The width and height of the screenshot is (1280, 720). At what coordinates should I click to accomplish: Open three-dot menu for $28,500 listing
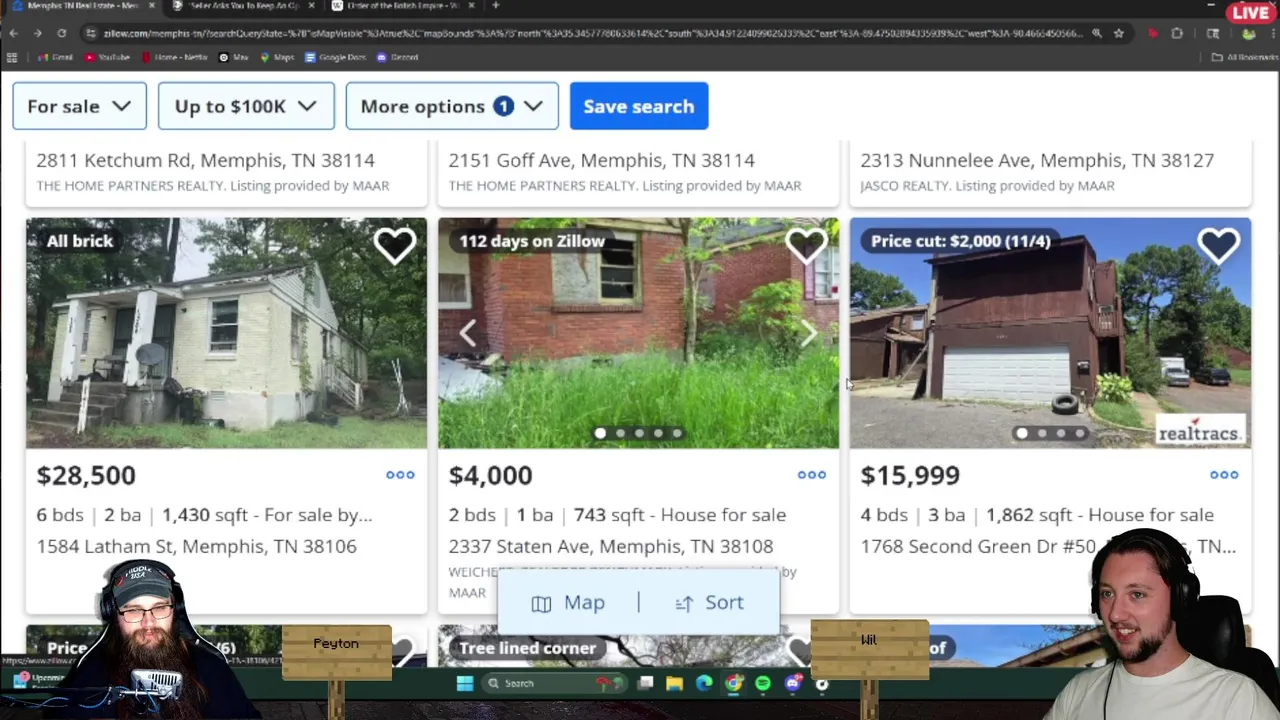click(x=400, y=475)
